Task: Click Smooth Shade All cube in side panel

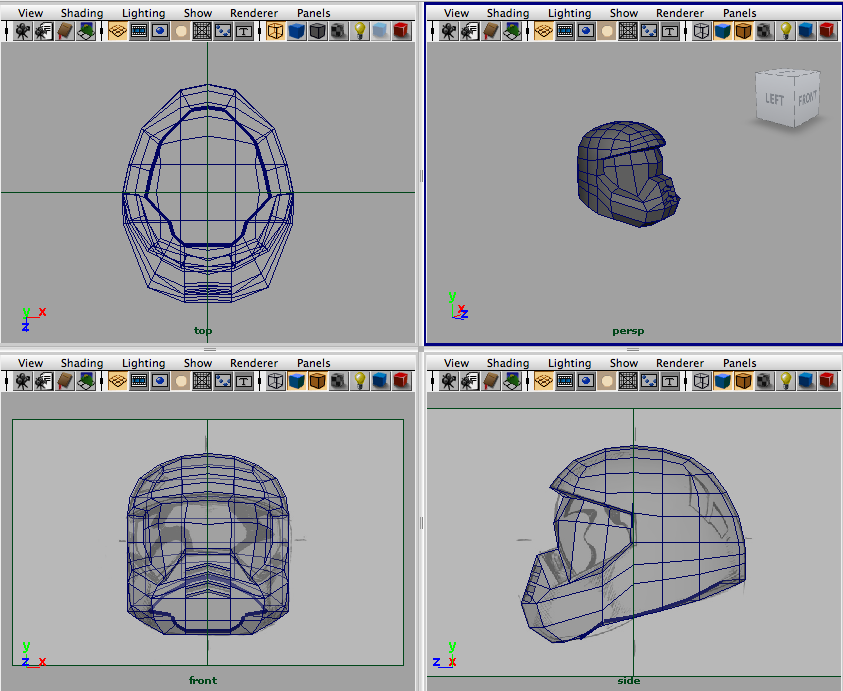Action: click(x=723, y=381)
